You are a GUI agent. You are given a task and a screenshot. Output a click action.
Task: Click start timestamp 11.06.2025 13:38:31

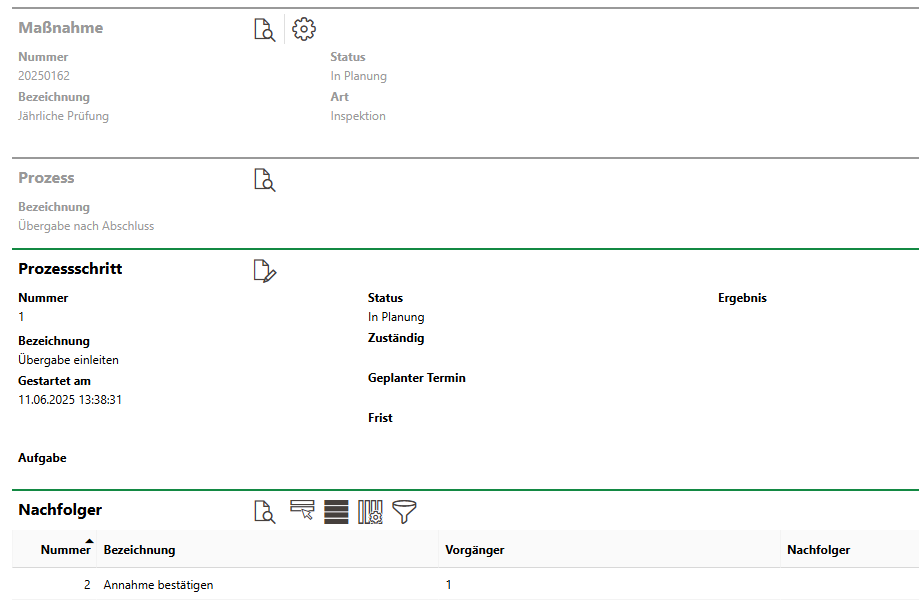click(x=70, y=400)
